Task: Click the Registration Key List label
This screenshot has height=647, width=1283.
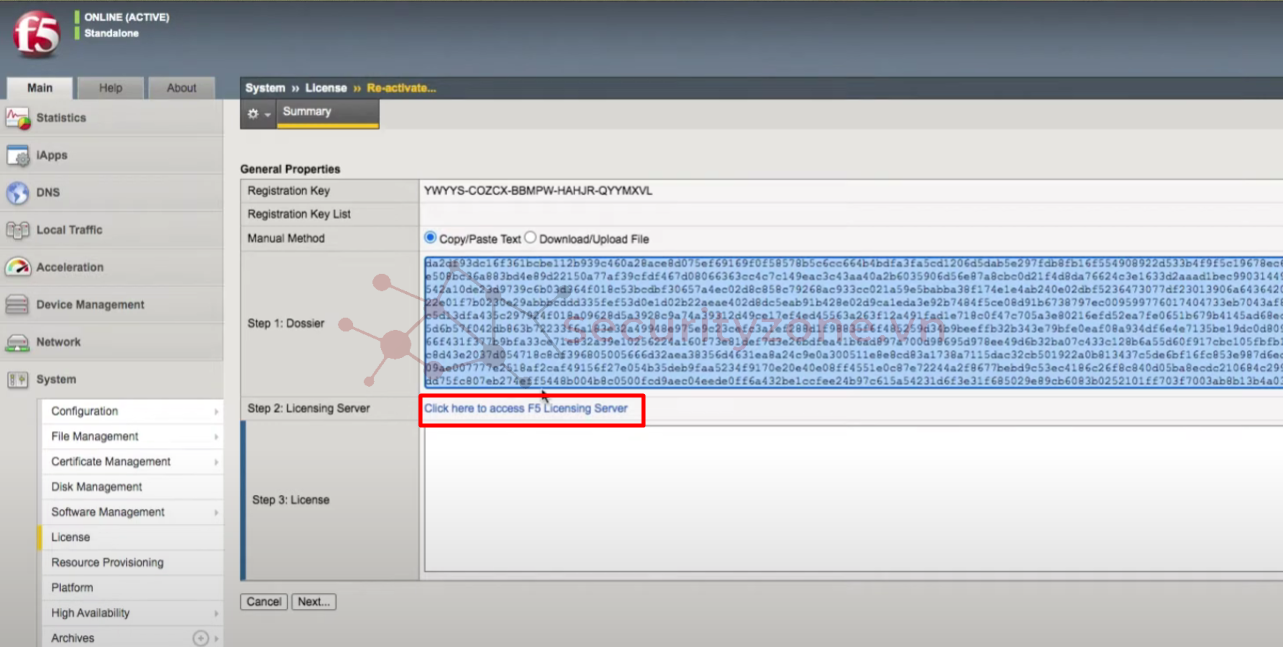Action: pyautogui.click(x=299, y=214)
